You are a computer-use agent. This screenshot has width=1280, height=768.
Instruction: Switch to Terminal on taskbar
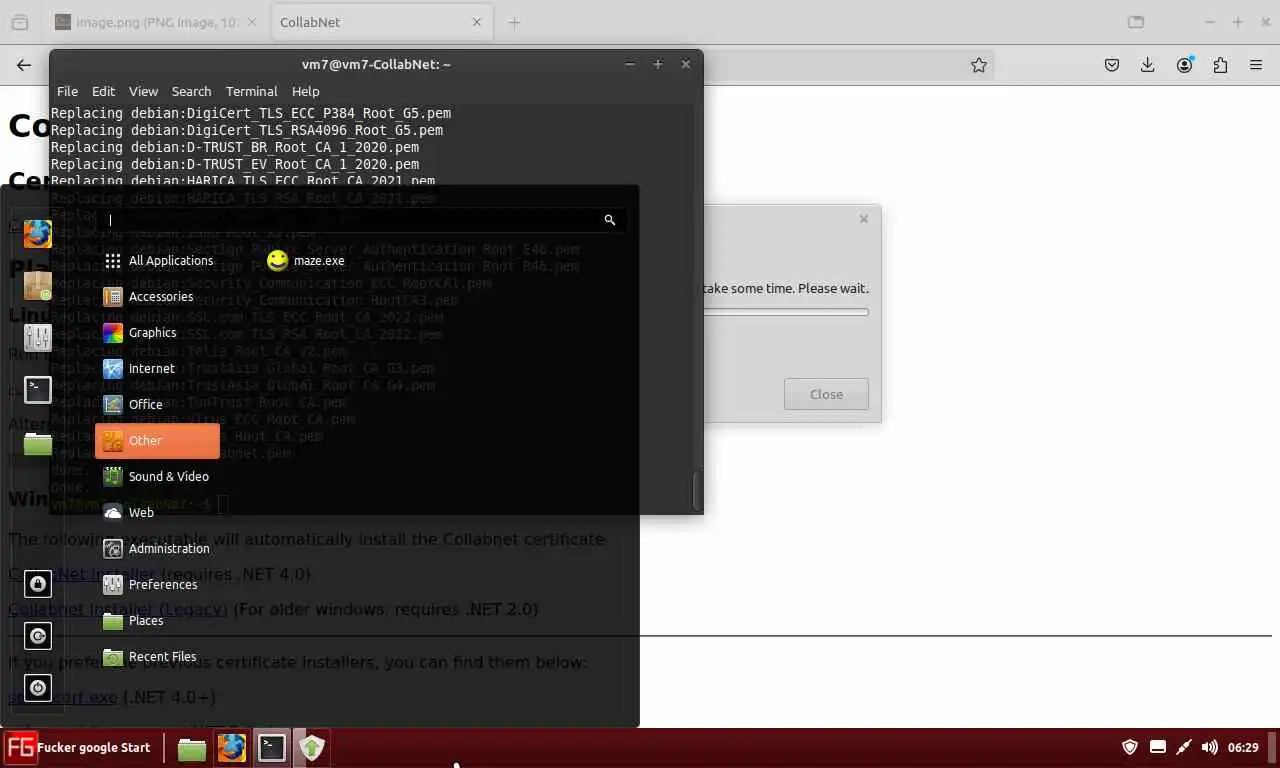[x=272, y=748]
